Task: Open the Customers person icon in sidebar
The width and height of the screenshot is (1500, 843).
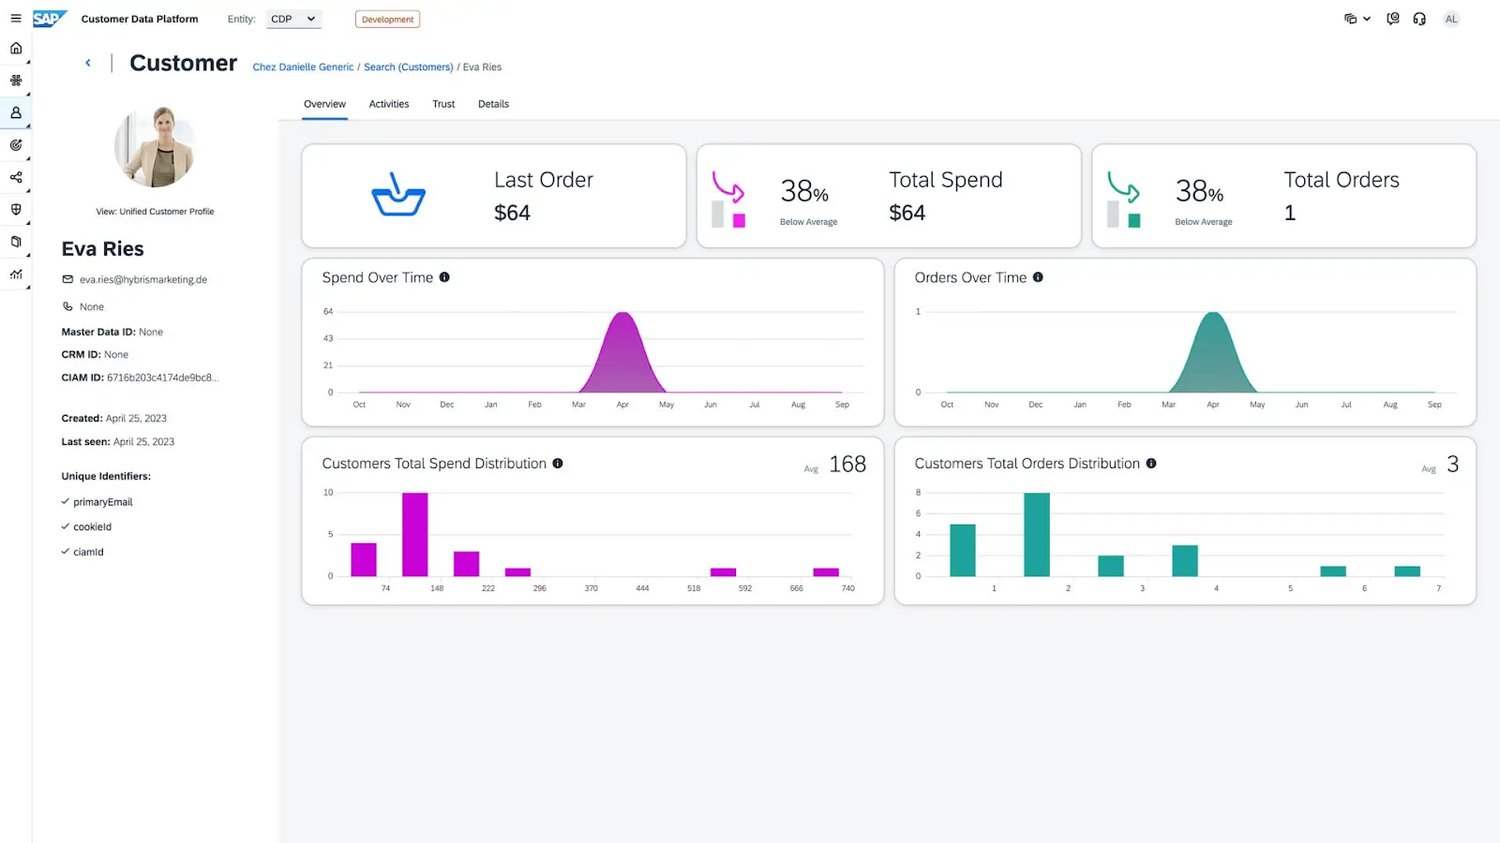Action: click(16, 113)
